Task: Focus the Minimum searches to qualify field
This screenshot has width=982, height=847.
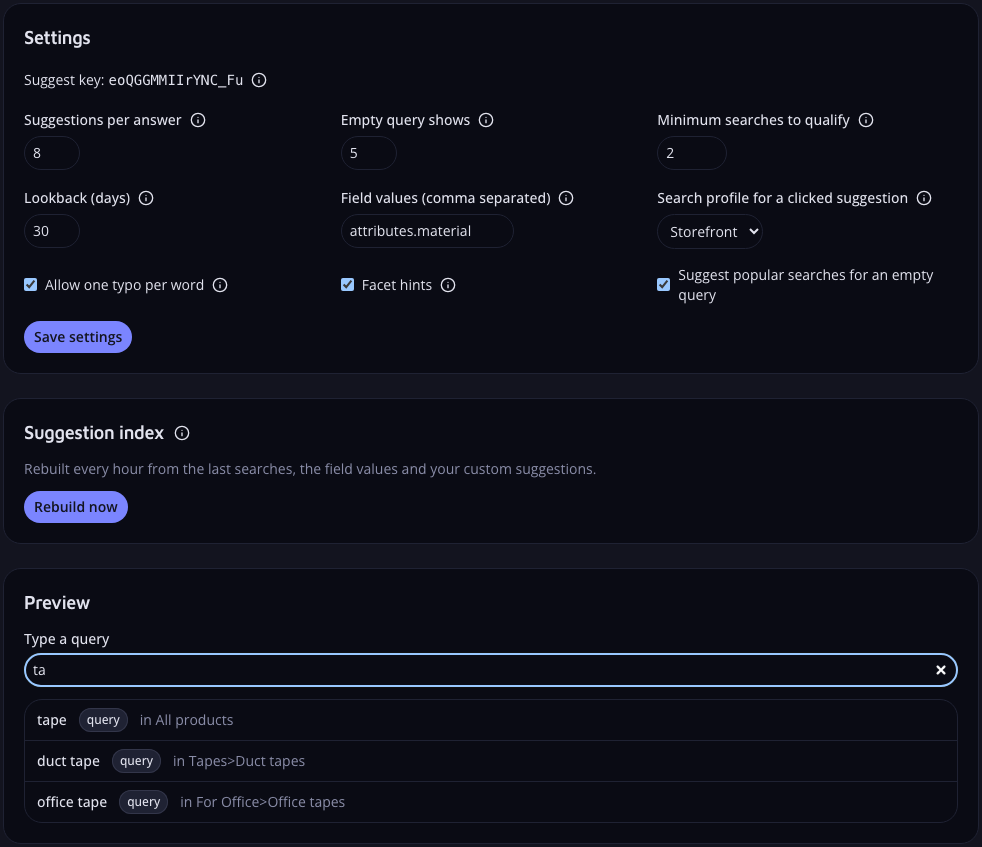Action: [692, 153]
